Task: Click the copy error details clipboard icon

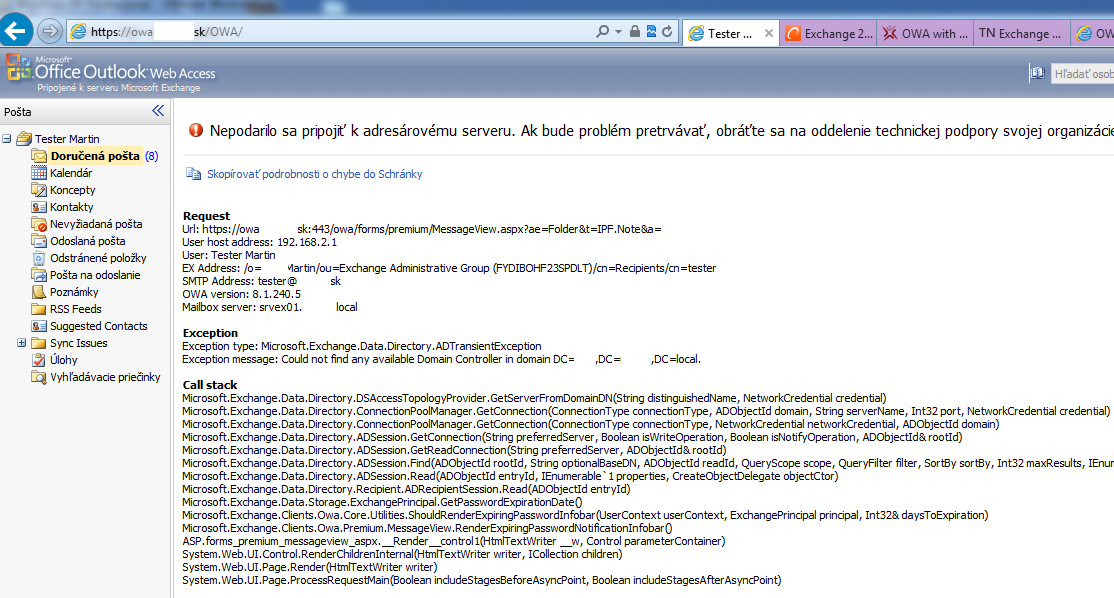Action: pos(193,174)
